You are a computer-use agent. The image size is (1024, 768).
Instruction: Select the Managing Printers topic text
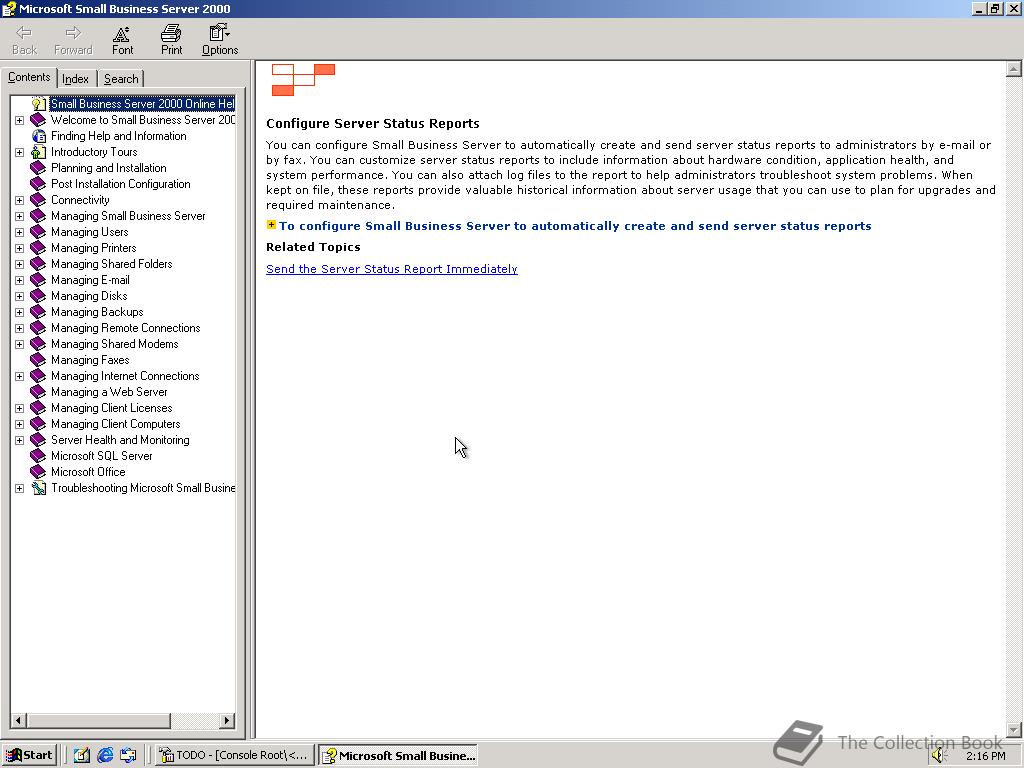(93, 248)
